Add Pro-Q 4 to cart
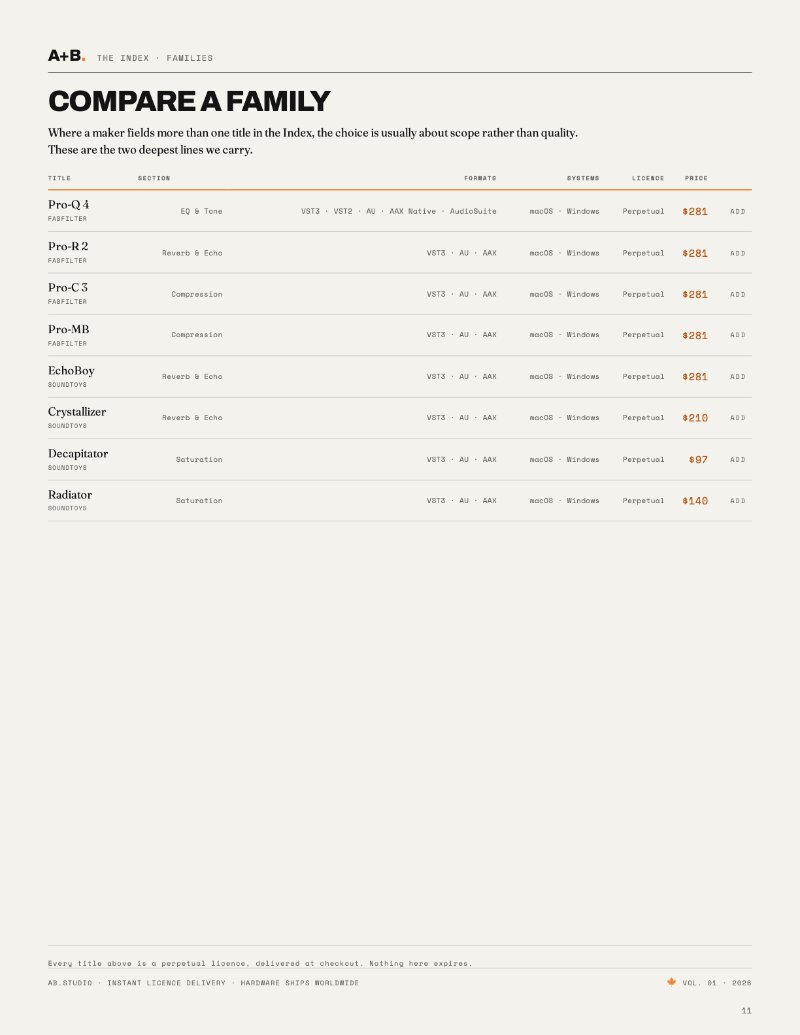This screenshot has width=800, height=1035. point(737,212)
